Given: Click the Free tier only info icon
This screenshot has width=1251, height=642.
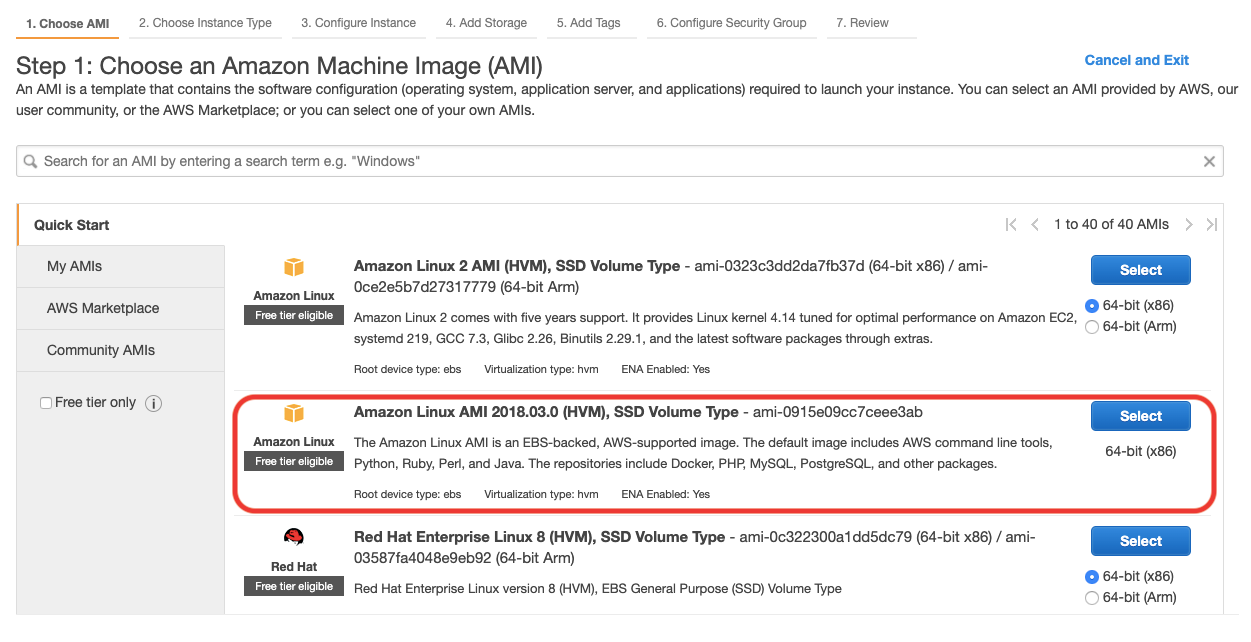Looking at the screenshot, I should point(153,403).
